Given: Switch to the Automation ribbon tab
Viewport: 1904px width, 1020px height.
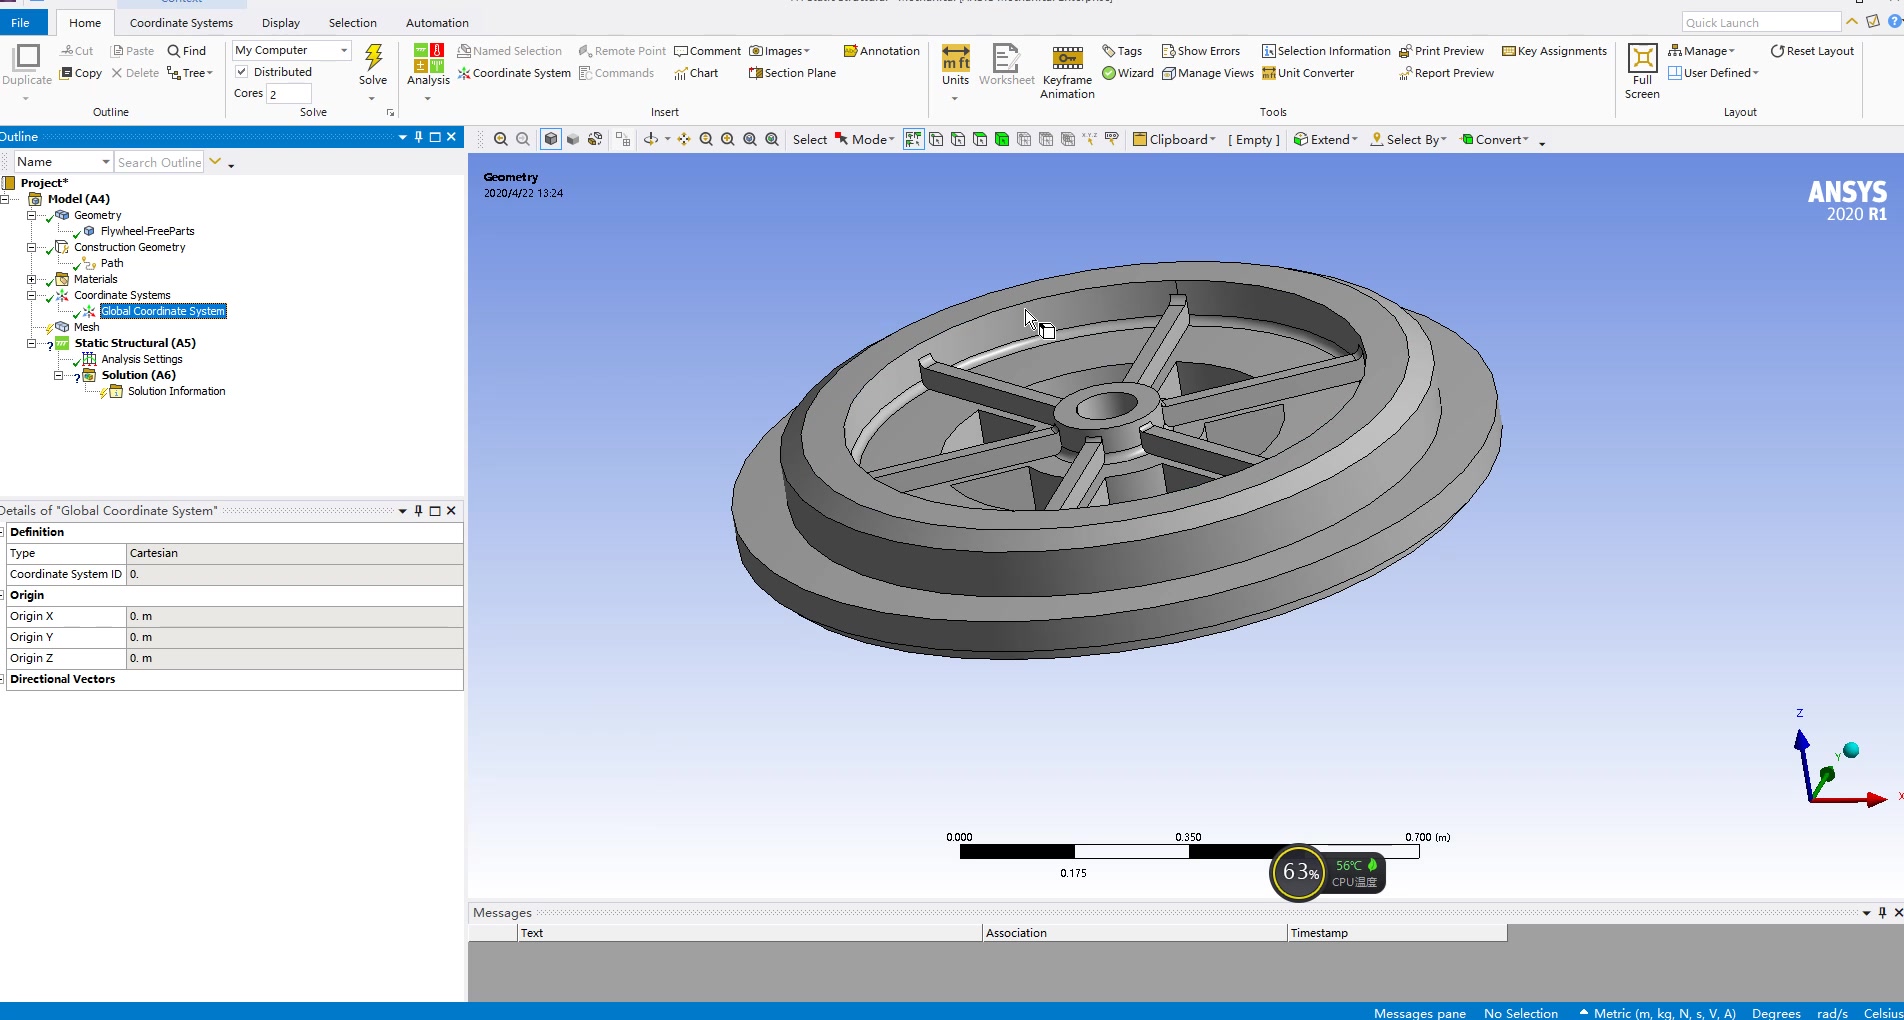Looking at the screenshot, I should point(437,22).
